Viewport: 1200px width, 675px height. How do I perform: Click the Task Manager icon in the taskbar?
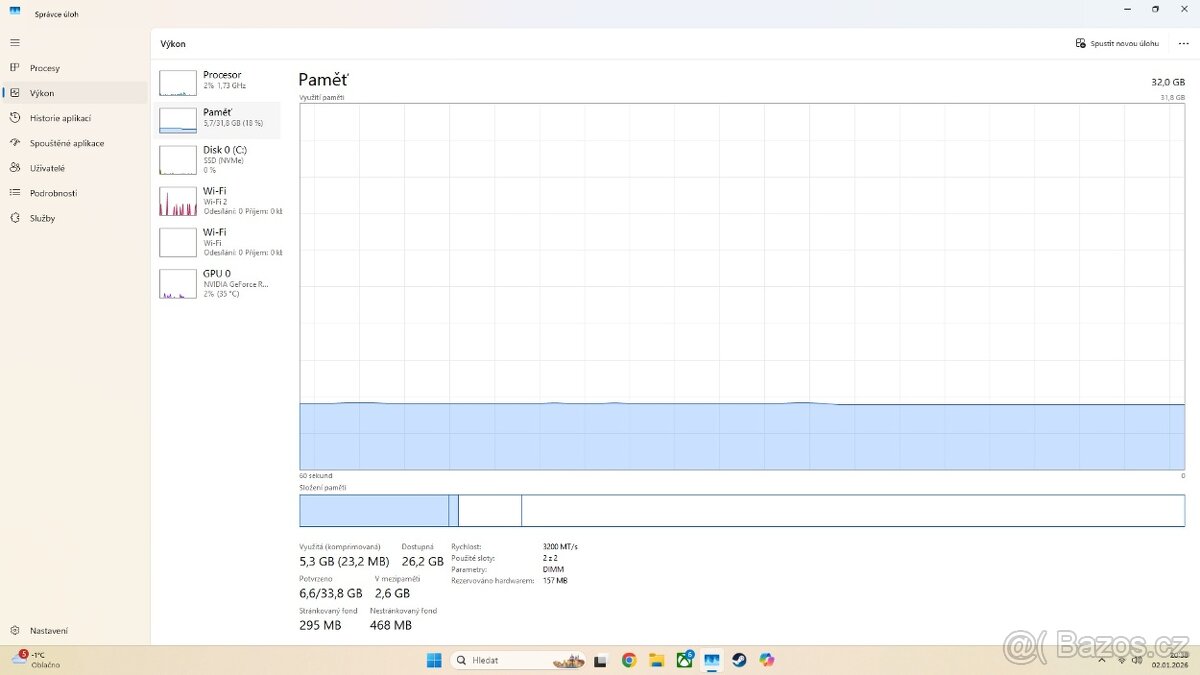coord(712,660)
